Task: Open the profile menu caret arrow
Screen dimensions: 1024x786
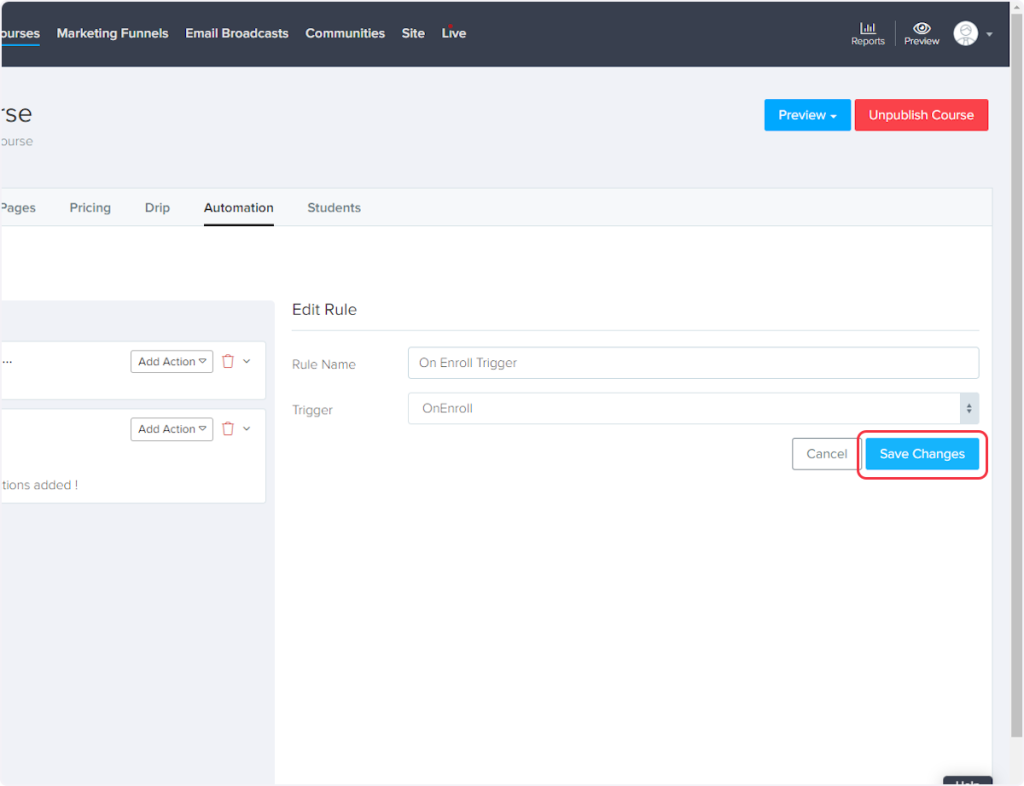Action: coord(989,34)
